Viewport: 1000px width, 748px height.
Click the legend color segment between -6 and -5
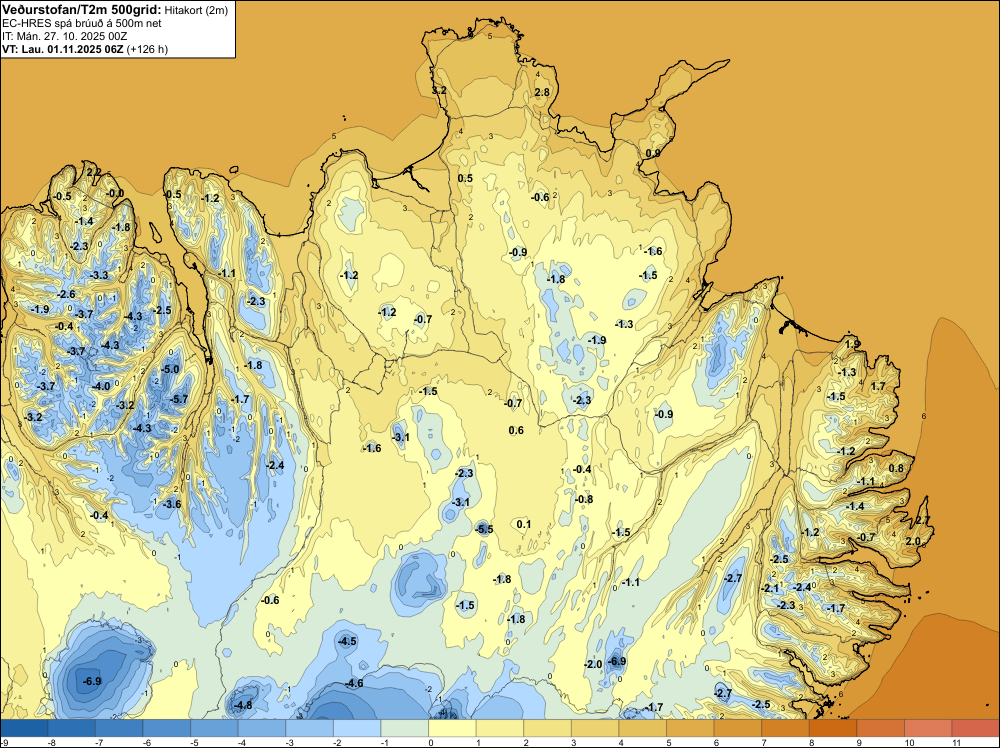(x=167, y=728)
